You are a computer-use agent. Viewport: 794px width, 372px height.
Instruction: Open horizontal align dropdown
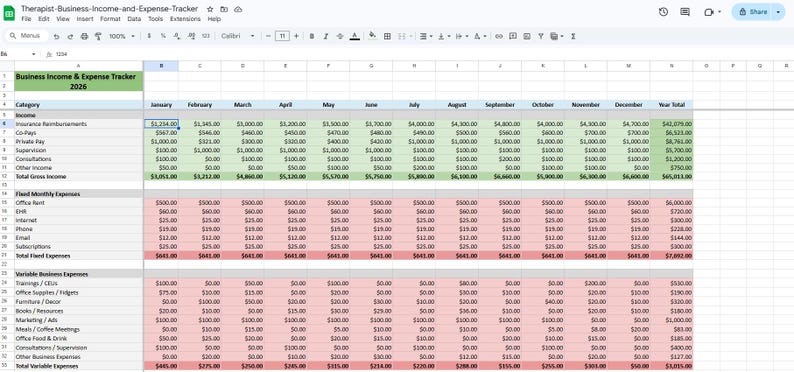(427, 36)
